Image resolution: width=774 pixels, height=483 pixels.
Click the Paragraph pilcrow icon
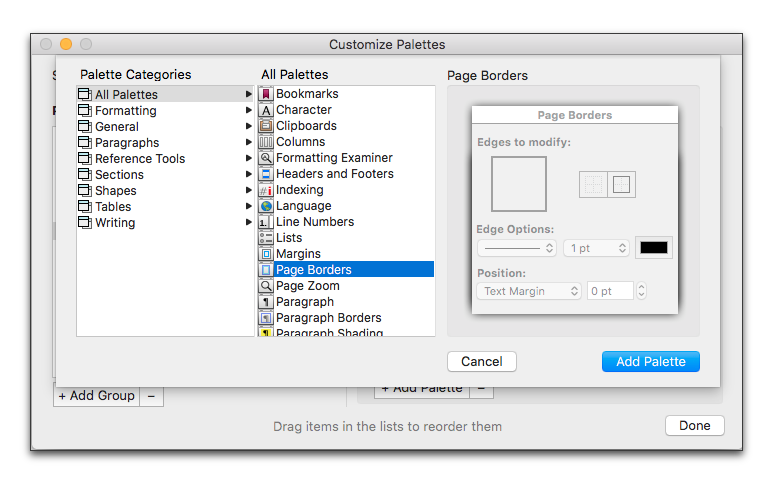[x=266, y=302]
